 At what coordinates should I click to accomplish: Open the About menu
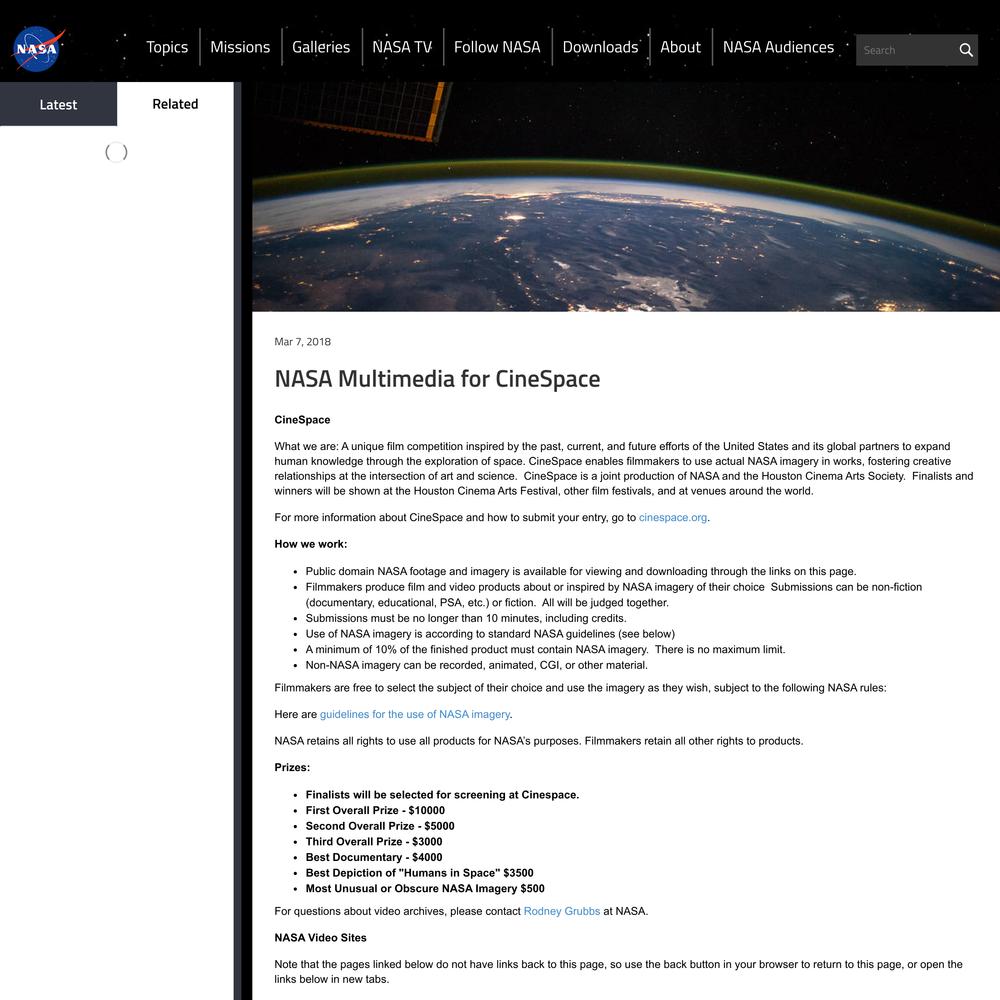[x=680, y=47]
